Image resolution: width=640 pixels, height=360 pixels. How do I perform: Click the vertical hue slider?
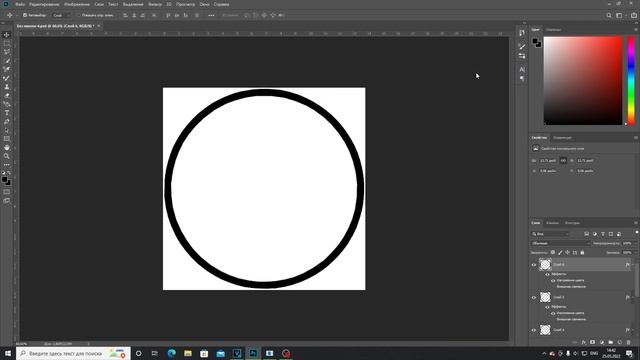pos(631,80)
